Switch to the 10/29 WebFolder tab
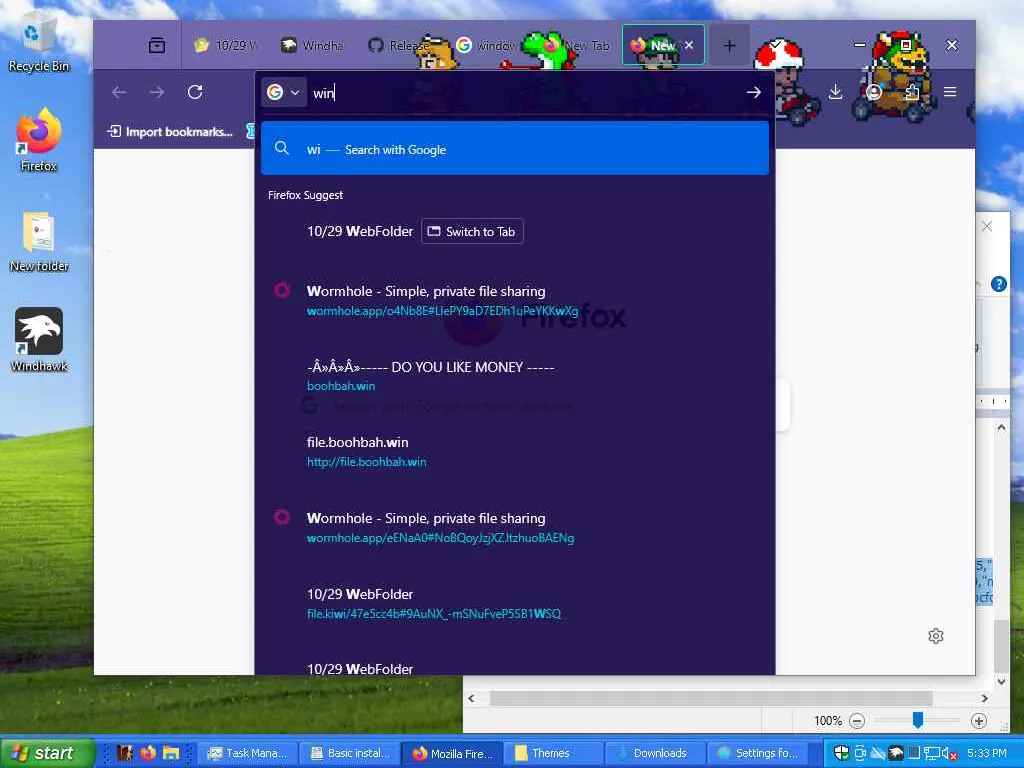The width and height of the screenshot is (1024, 768). (x=226, y=45)
